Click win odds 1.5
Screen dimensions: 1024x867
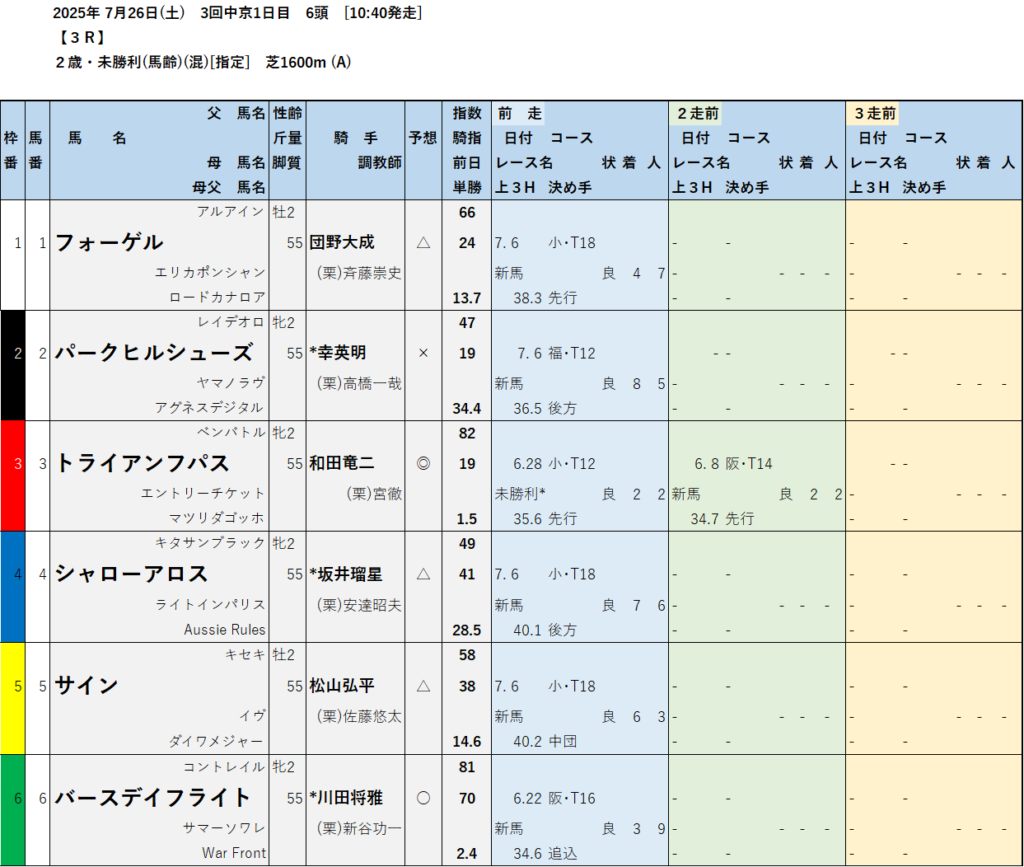pos(467,519)
